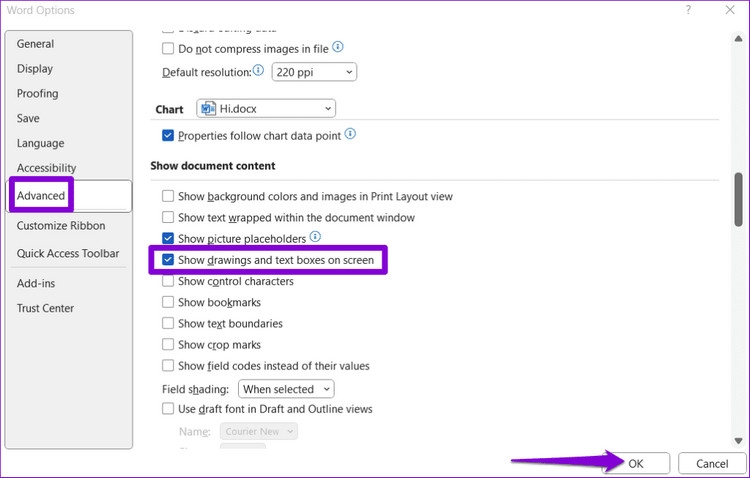Switch to the Proofing category

tap(38, 94)
